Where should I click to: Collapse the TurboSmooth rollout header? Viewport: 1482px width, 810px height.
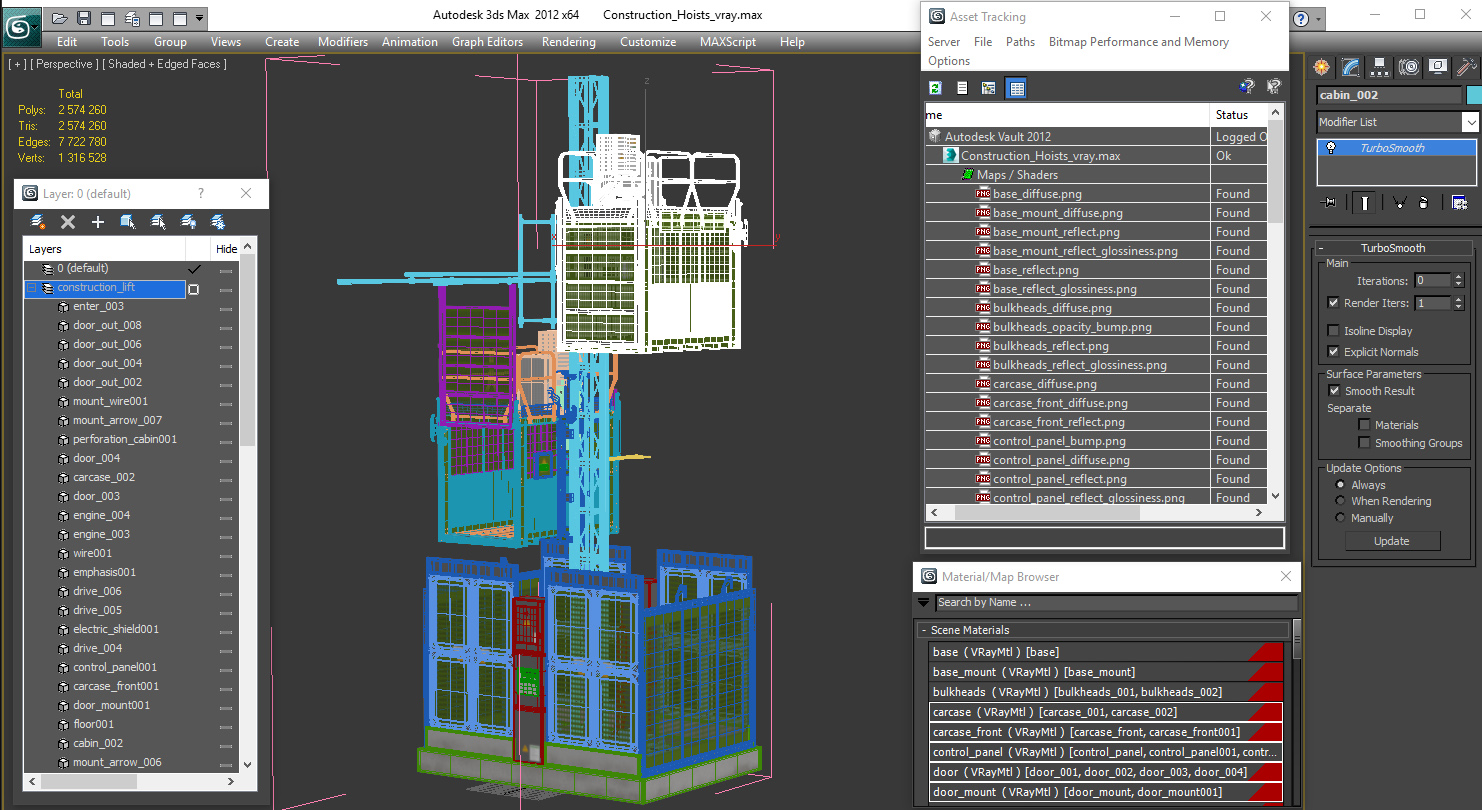tap(1393, 248)
